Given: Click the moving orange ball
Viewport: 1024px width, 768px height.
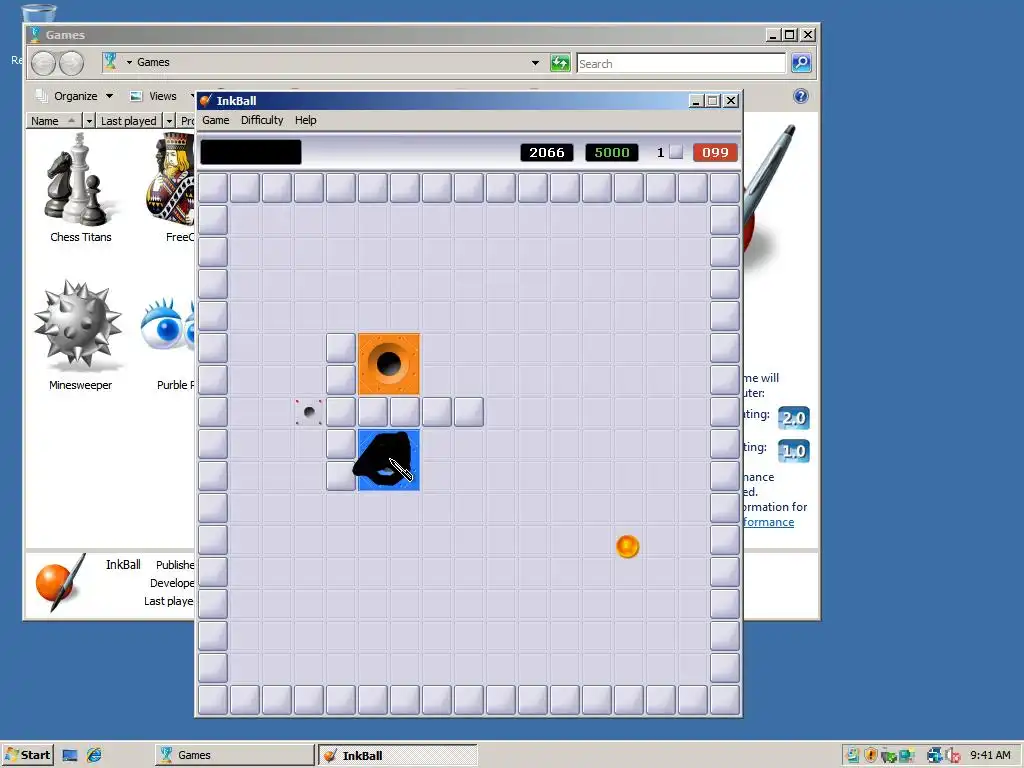Looking at the screenshot, I should [x=627, y=547].
